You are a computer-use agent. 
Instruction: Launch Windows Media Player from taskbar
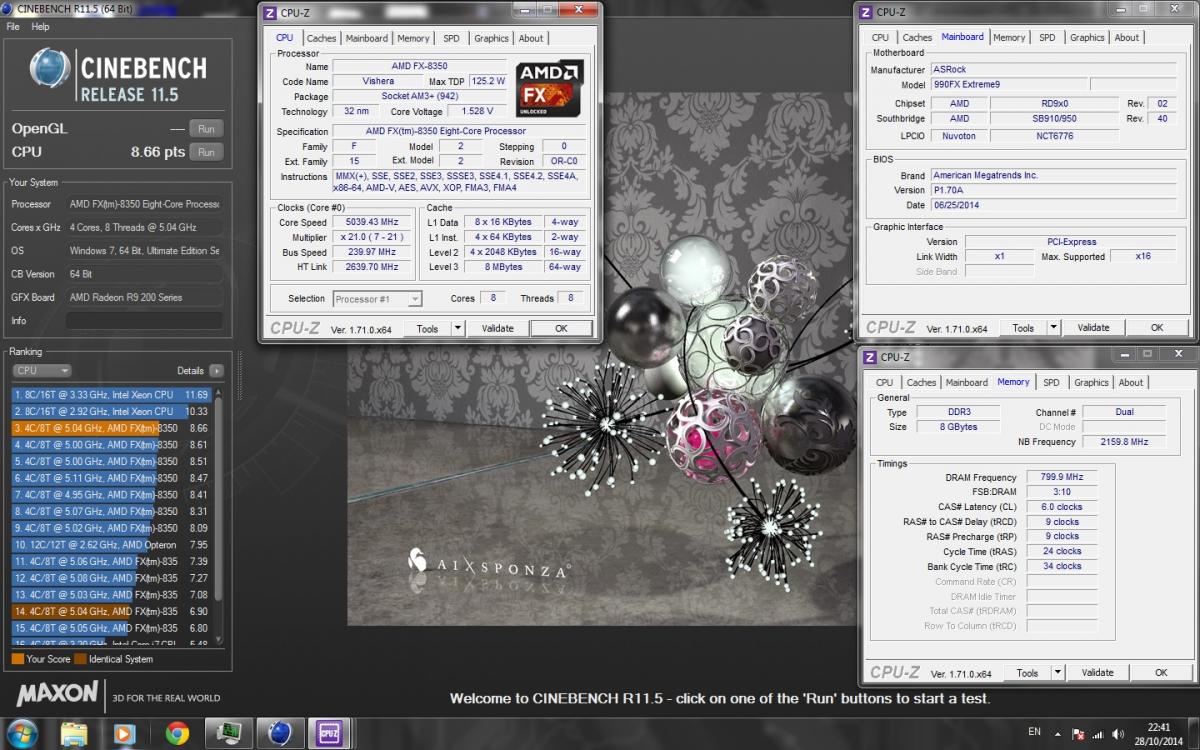coord(125,733)
